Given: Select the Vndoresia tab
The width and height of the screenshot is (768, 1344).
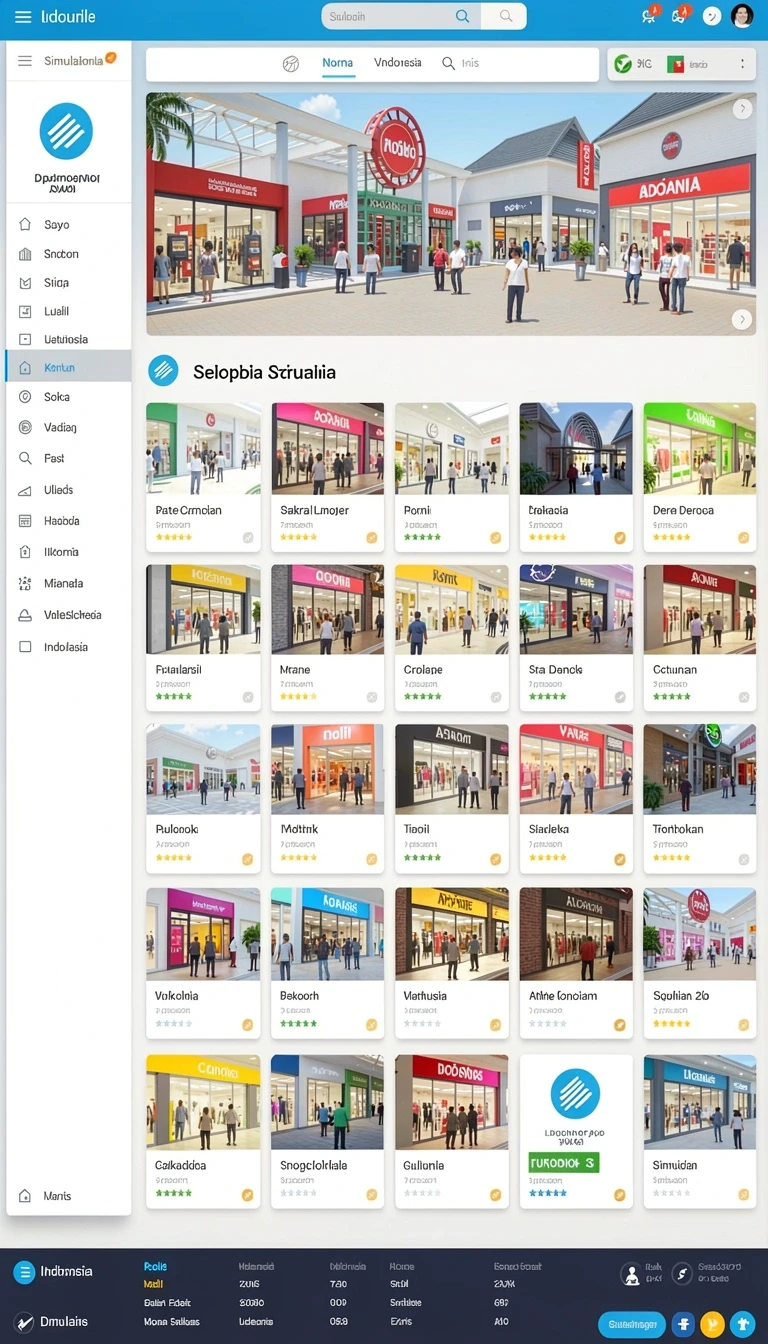Looking at the screenshot, I should point(397,63).
